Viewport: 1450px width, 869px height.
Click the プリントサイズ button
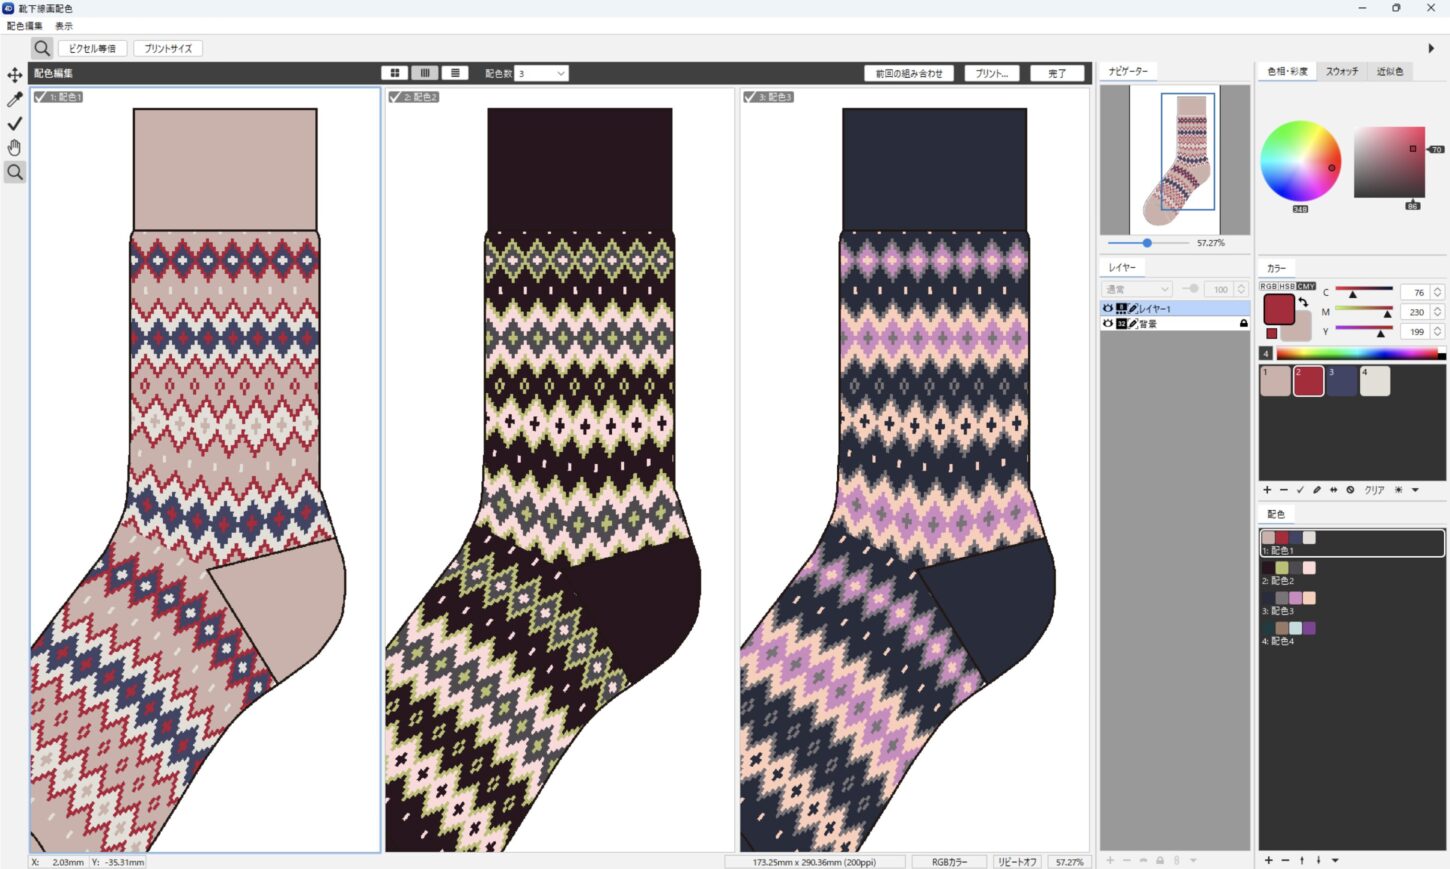[168, 48]
